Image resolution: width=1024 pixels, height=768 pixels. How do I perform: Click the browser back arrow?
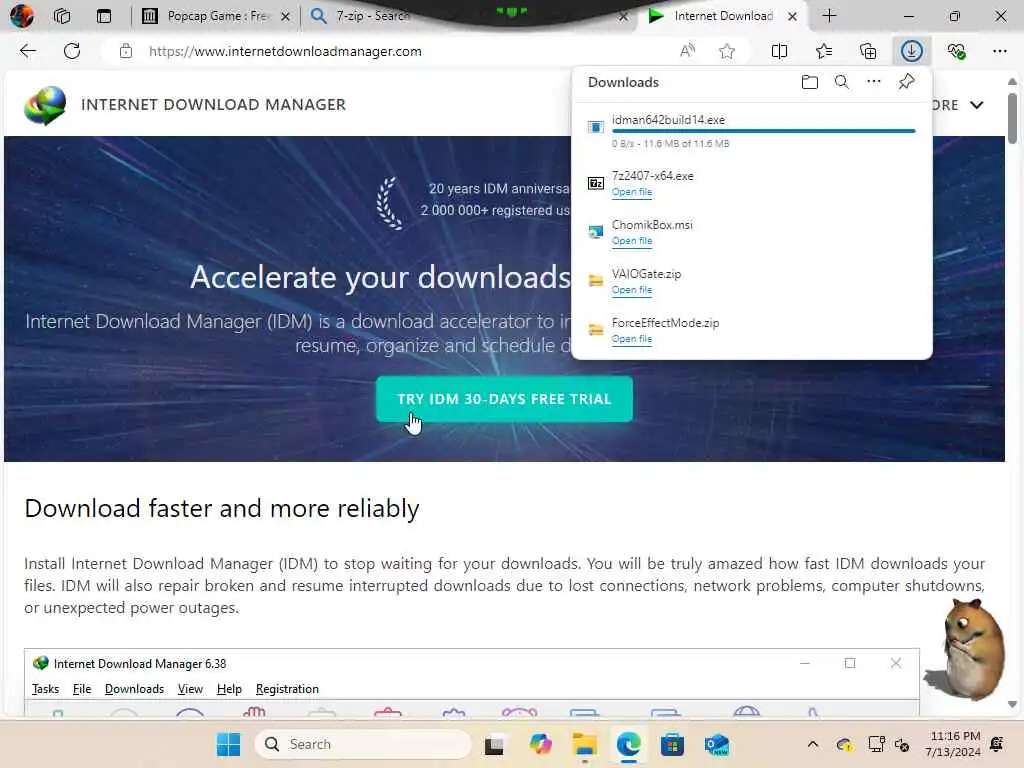click(27, 51)
